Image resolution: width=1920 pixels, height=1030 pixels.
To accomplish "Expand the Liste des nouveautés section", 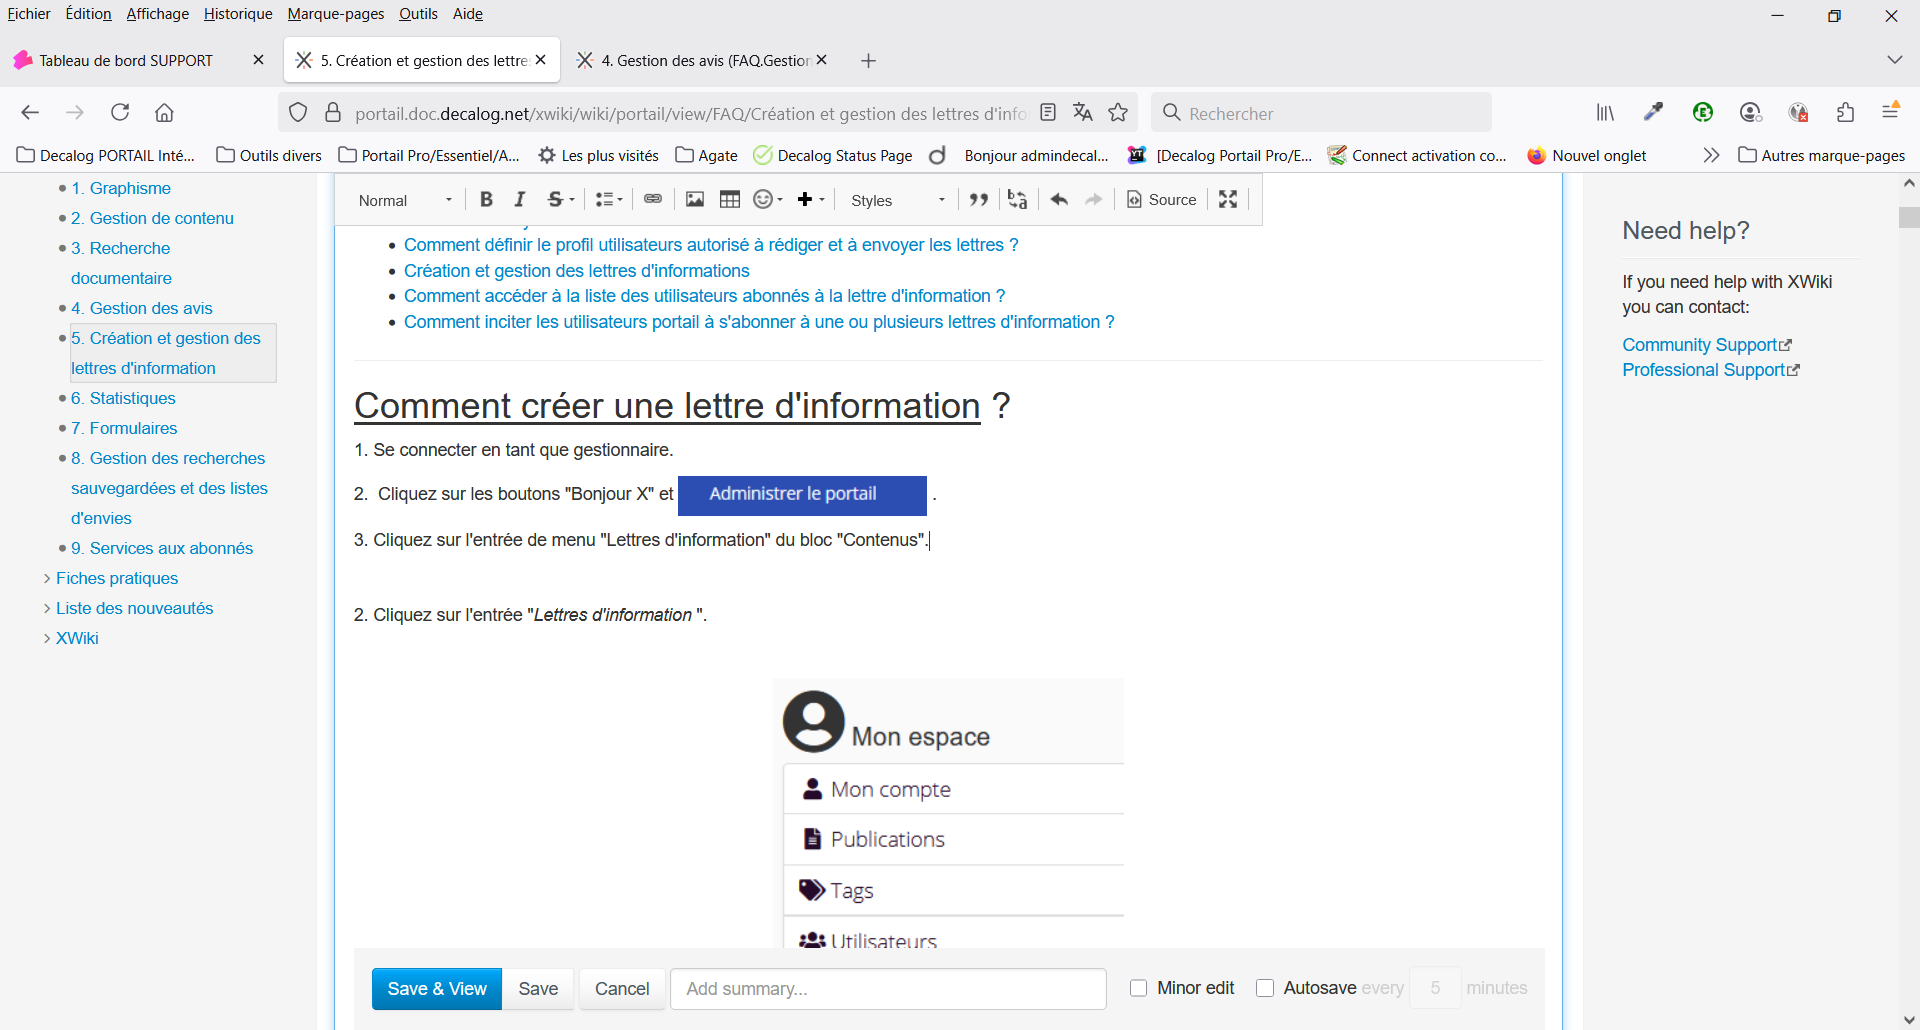I will pos(47,609).
